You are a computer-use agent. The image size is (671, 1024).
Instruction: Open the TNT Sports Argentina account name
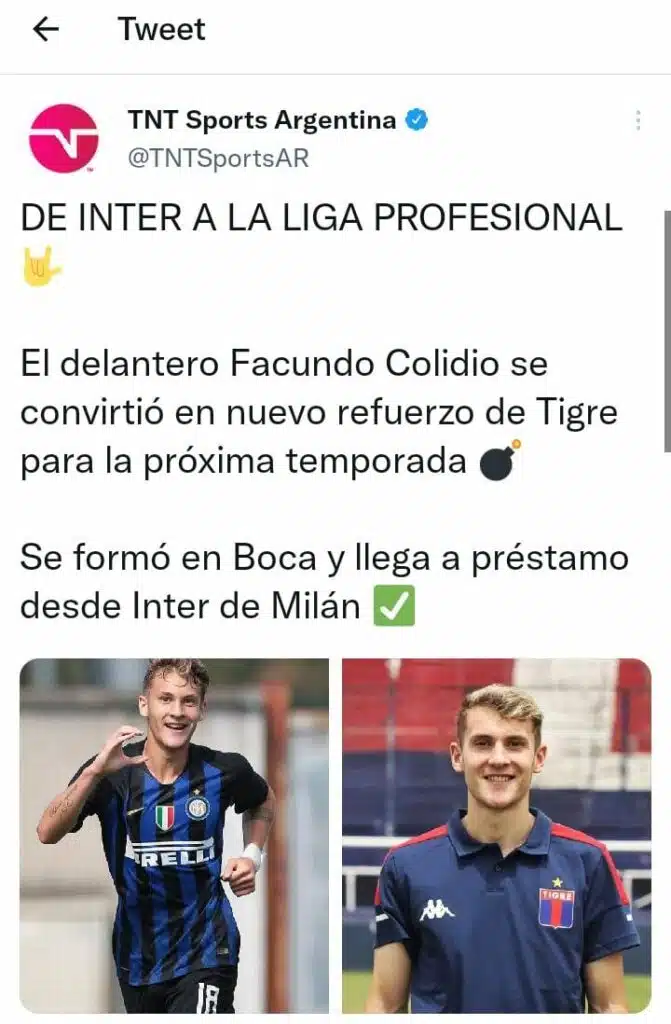point(262,120)
